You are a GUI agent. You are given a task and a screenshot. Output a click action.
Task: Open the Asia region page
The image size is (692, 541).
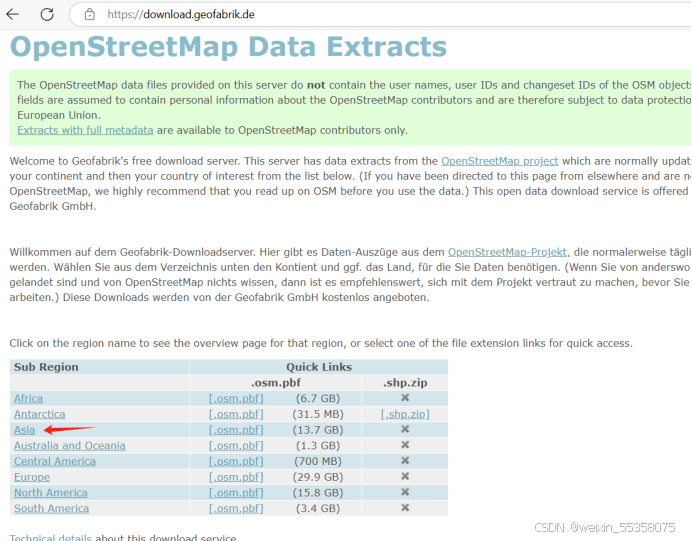point(24,430)
